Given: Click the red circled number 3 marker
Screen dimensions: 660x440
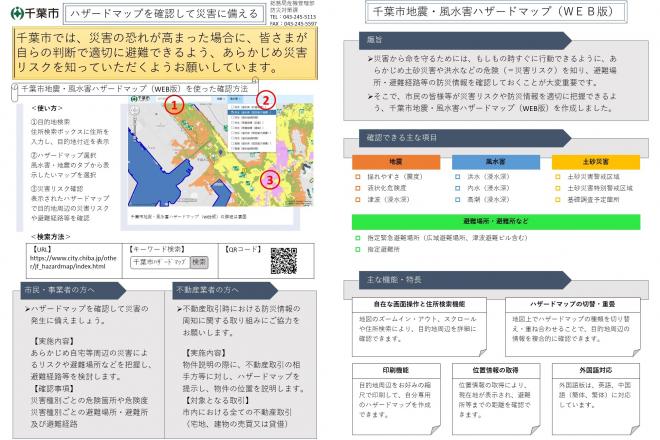Looking at the screenshot, I should tap(267, 180).
